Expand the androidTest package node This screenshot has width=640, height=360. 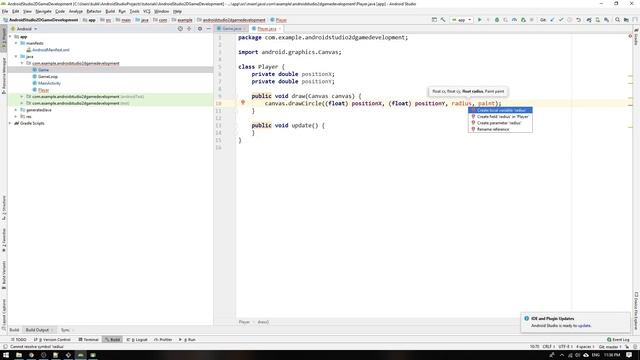click(22, 96)
